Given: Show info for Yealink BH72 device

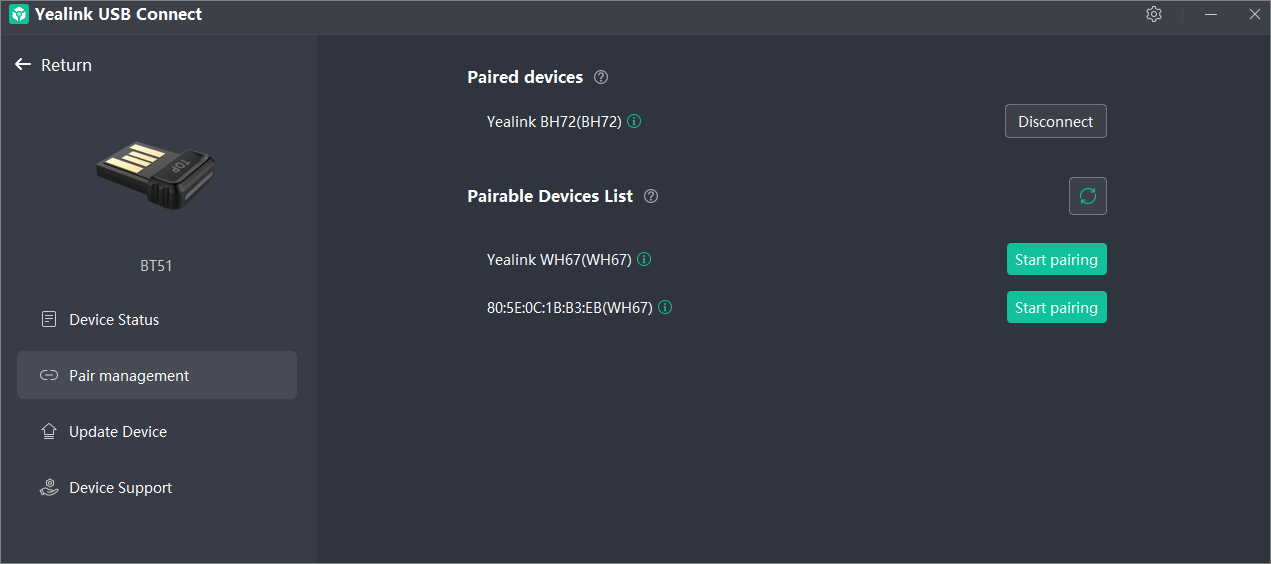Looking at the screenshot, I should click(x=634, y=121).
